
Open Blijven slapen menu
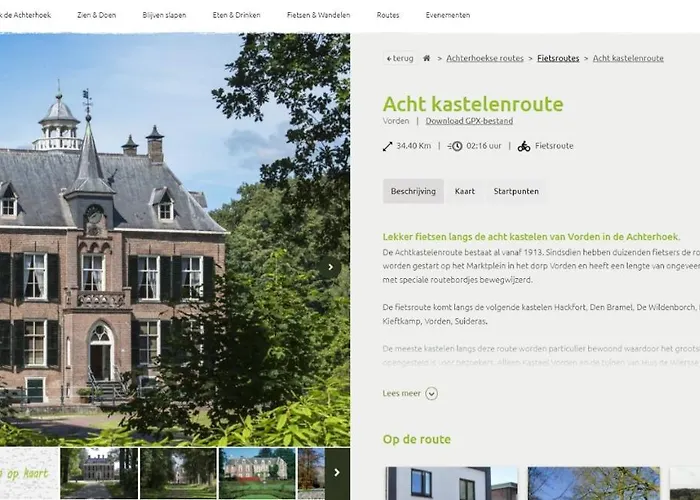(x=164, y=15)
